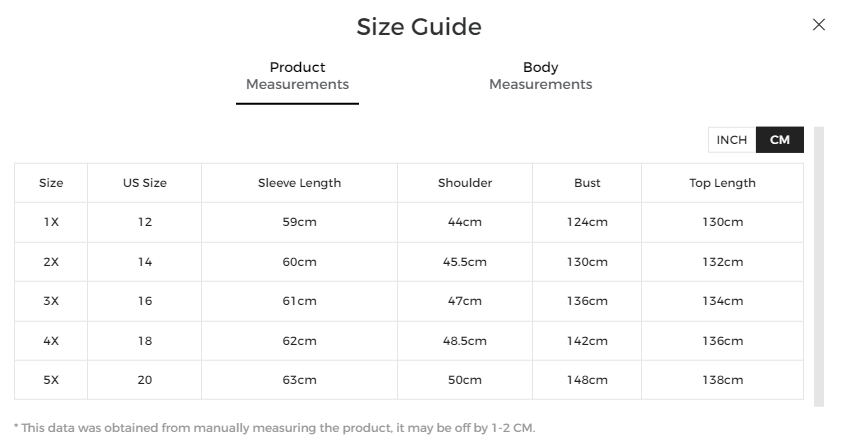This screenshot has height=441, width=847.
Task: Click the 148cm bust value cell
Action: point(587,380)
